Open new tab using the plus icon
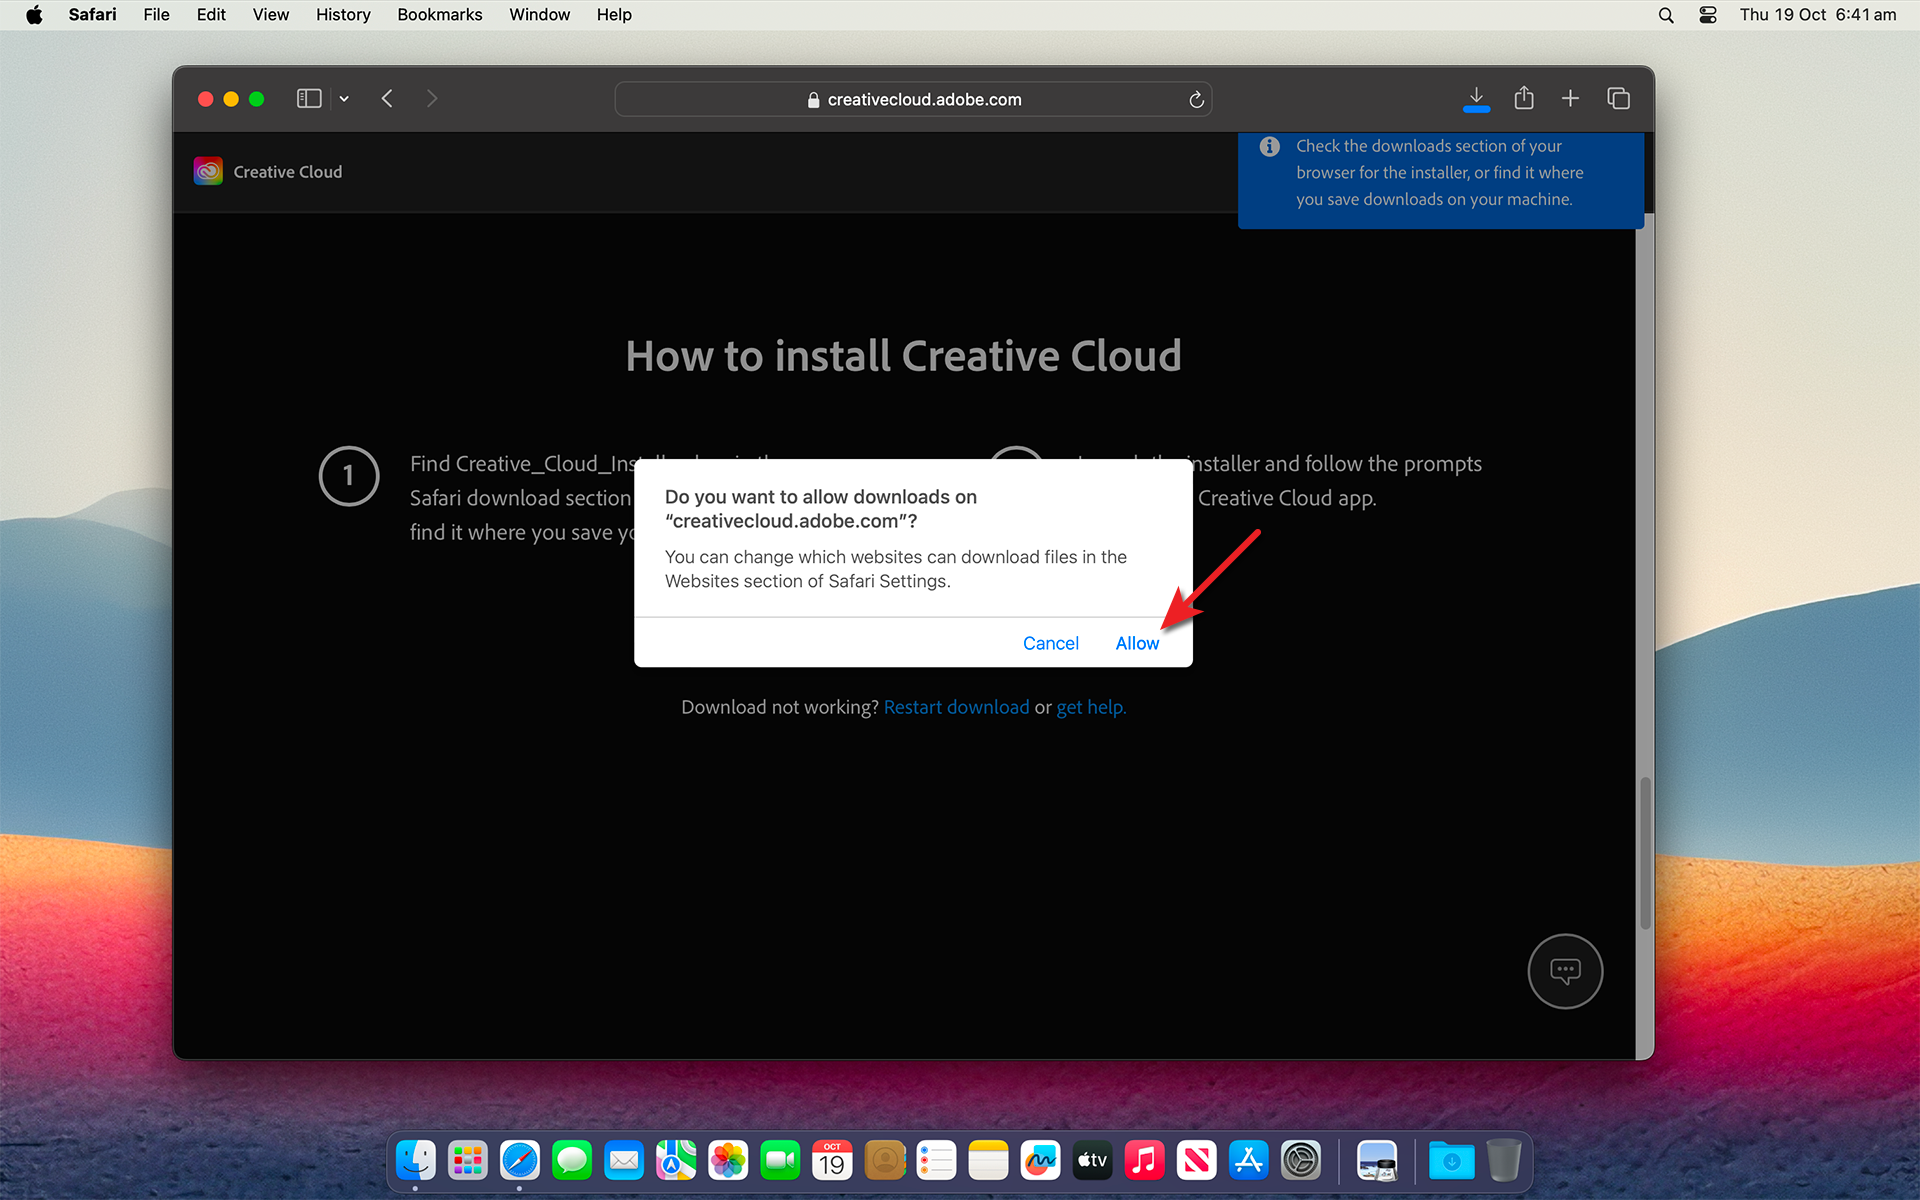The image size is (1920, 1200). (1568, 98)
